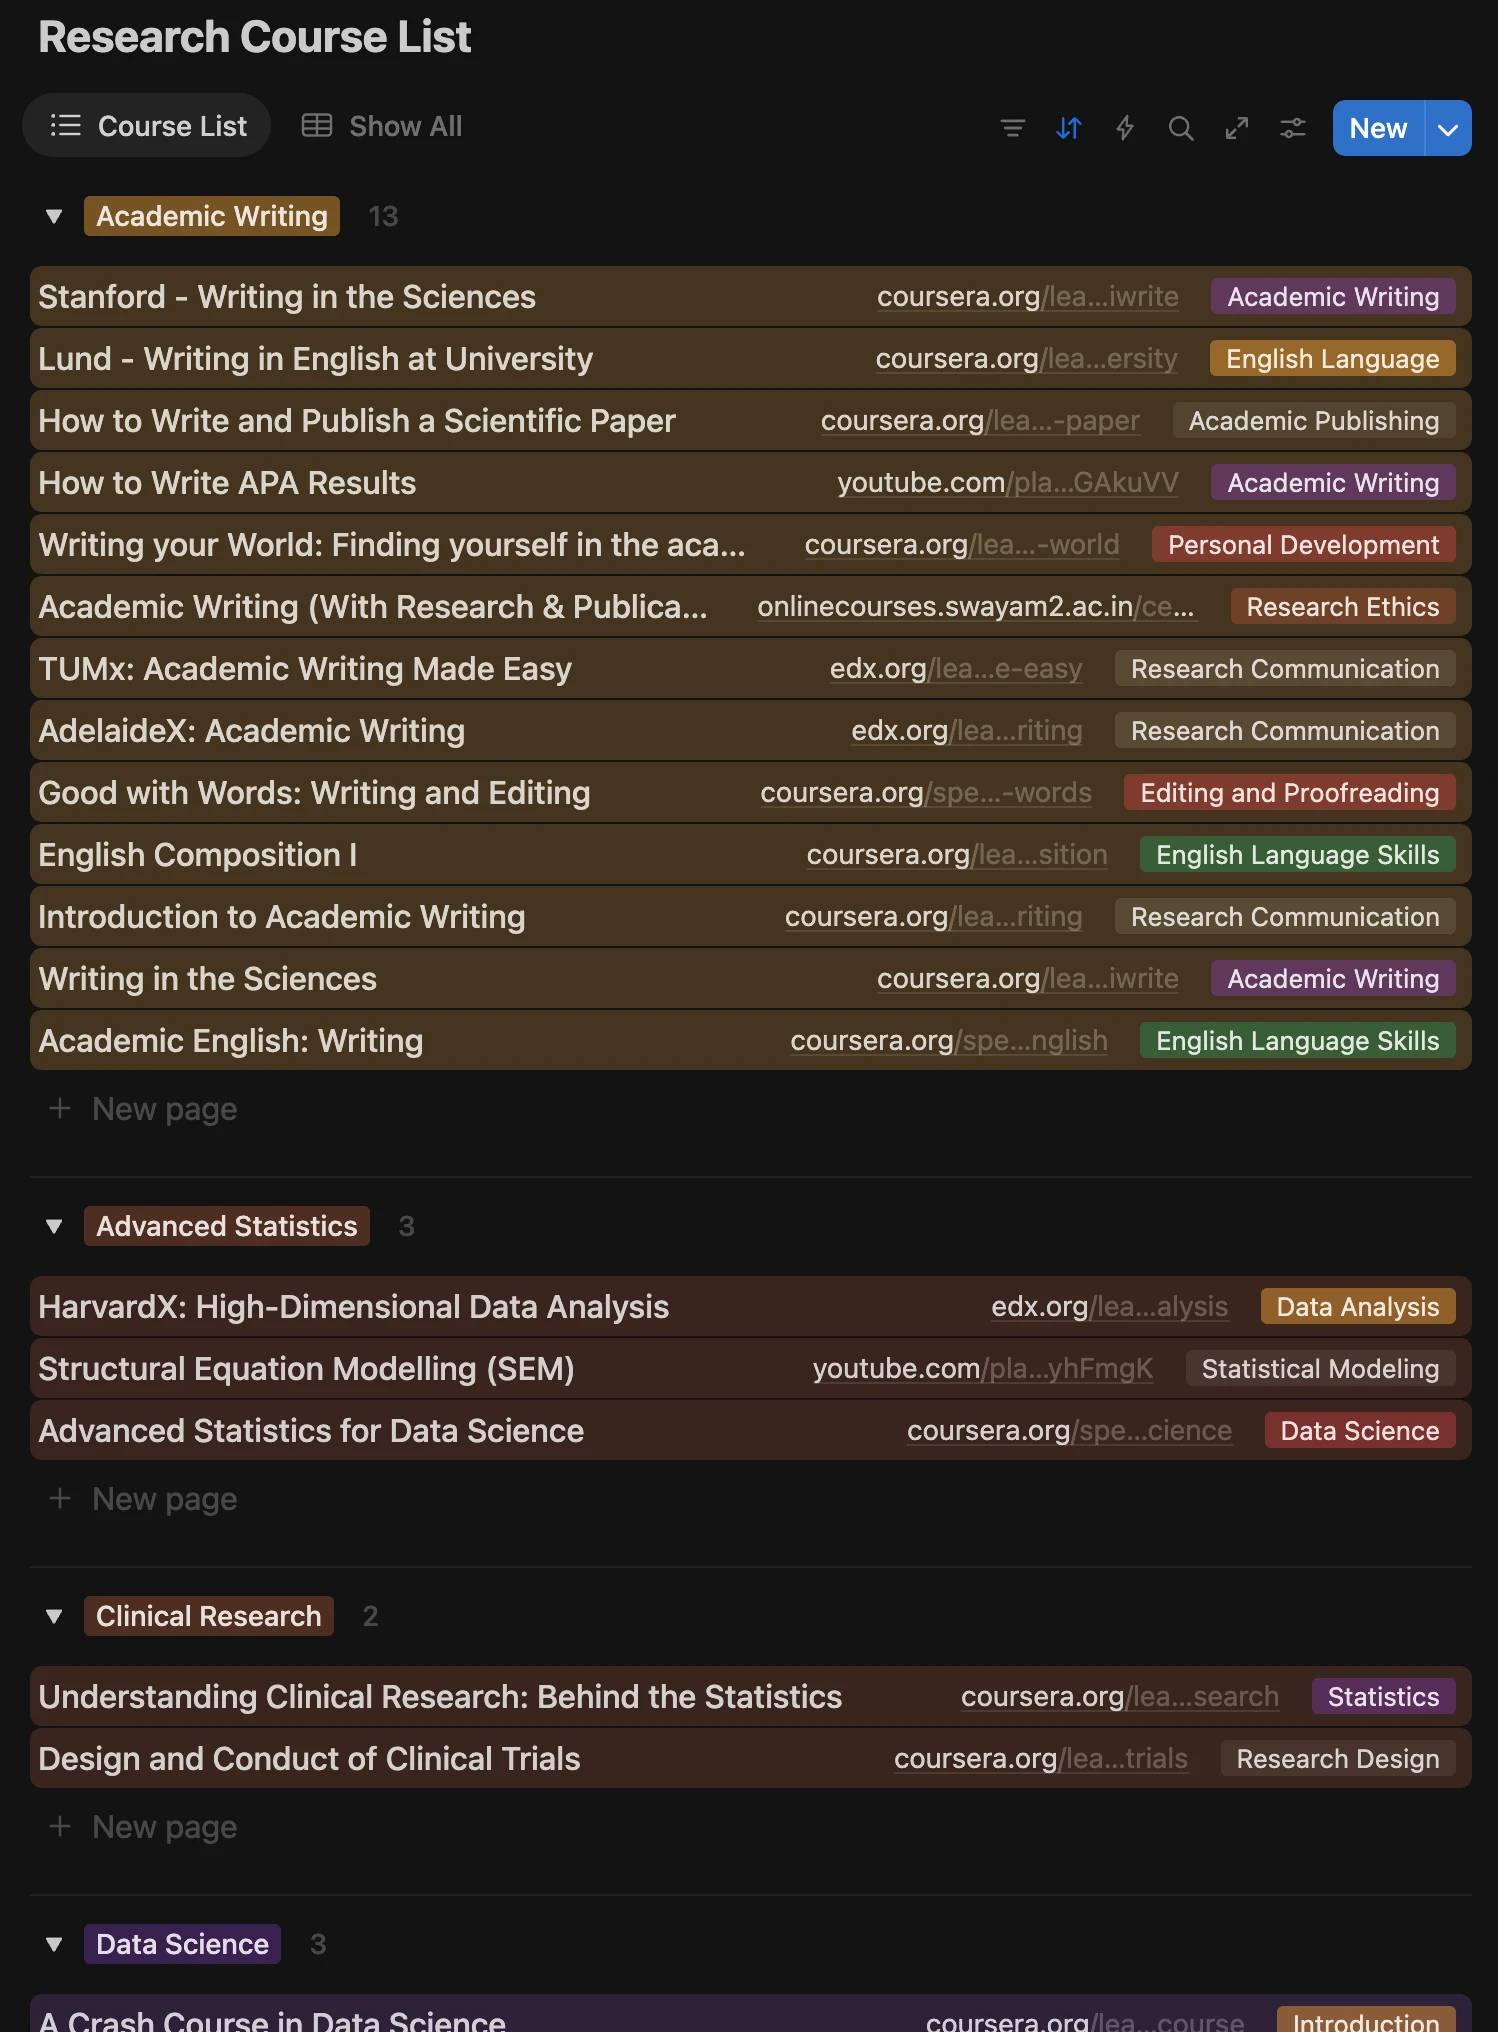1498x2032 pixels.
Task: Collapse the Data Science group
Action: tap(54, 1944)
